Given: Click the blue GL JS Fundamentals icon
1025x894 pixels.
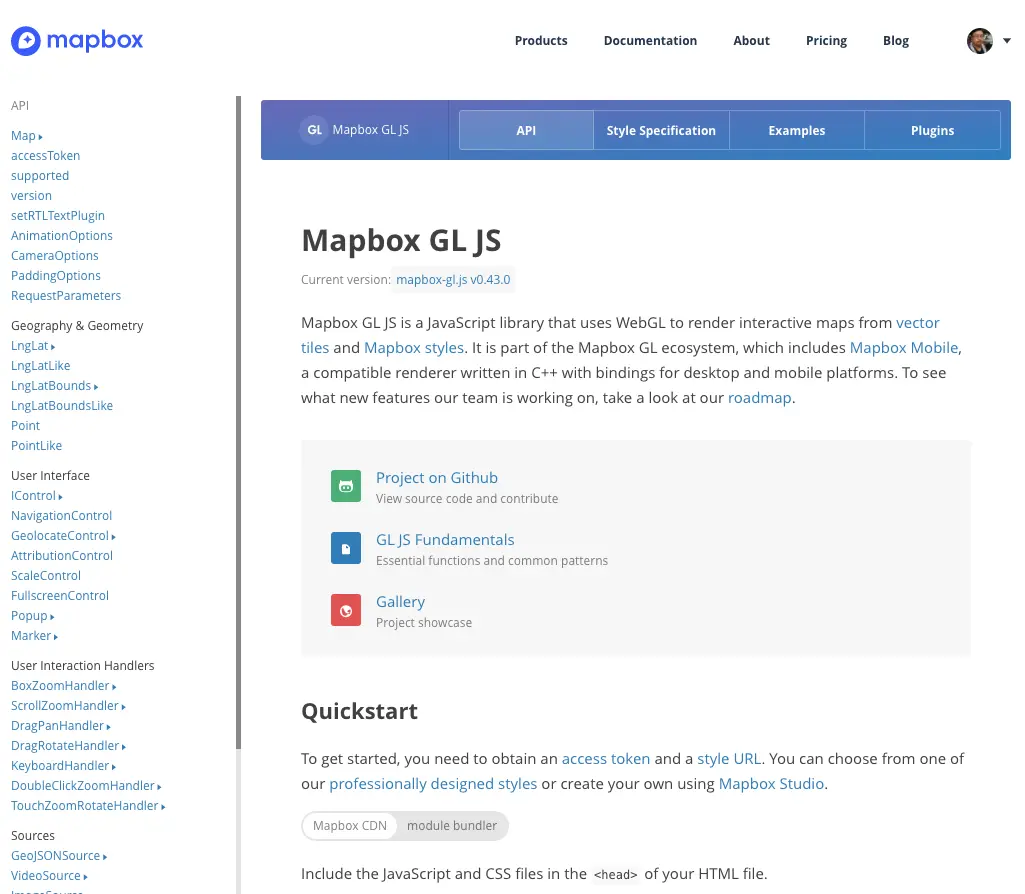Looking at the screenshot, I should point(346,548).
